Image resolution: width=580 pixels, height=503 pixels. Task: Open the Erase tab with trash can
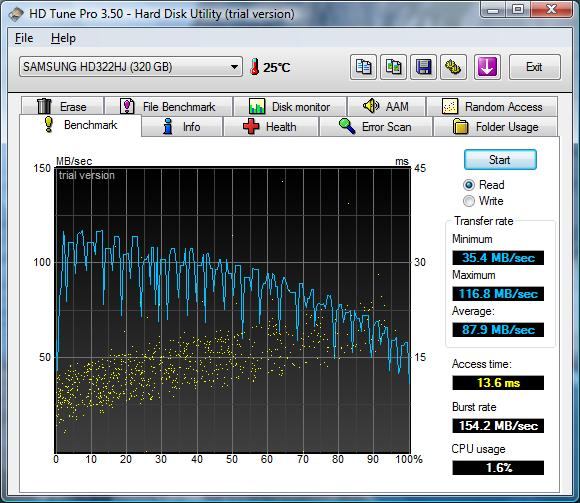pyautogui.click(x=63, y=107)
